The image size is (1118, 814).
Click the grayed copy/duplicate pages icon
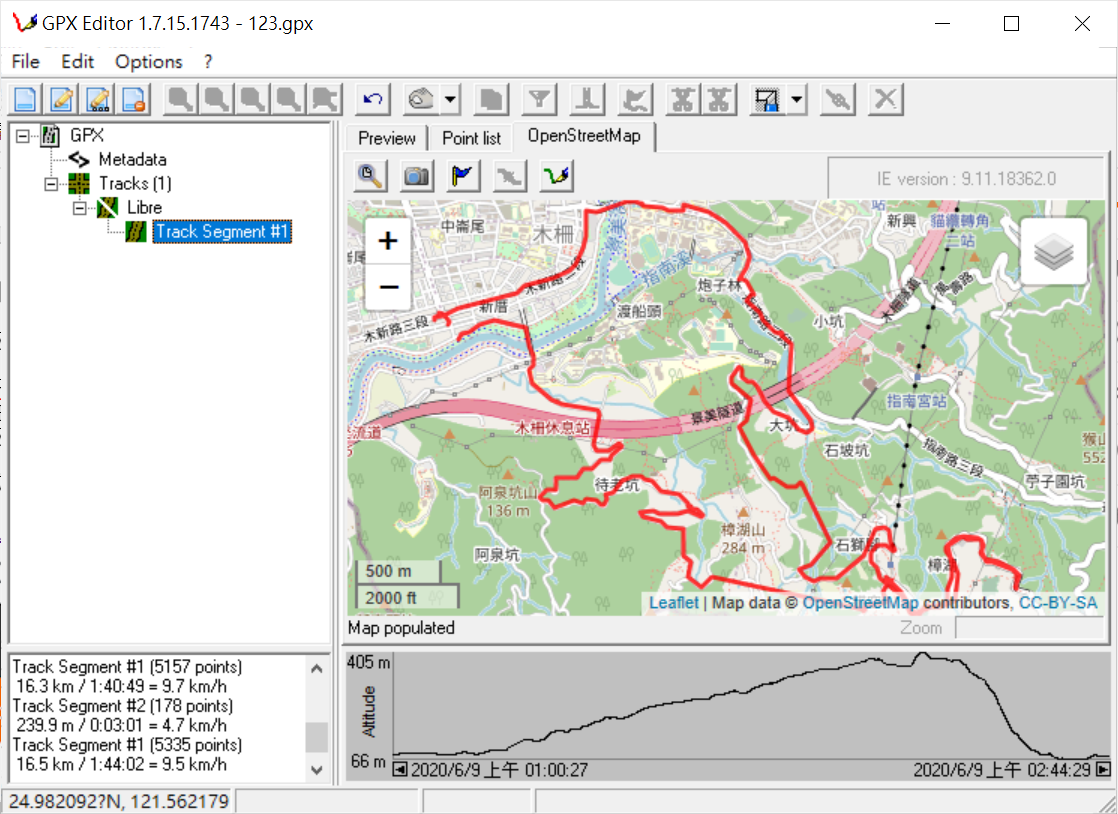coord(491,99)
